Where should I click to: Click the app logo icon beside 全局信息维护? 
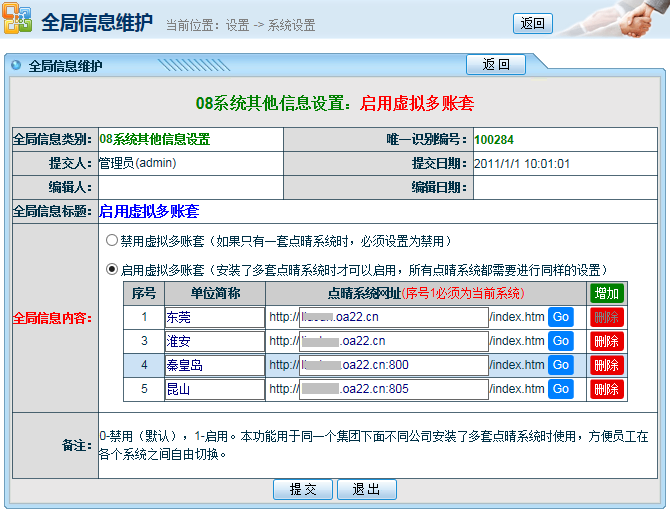point(17,21)
